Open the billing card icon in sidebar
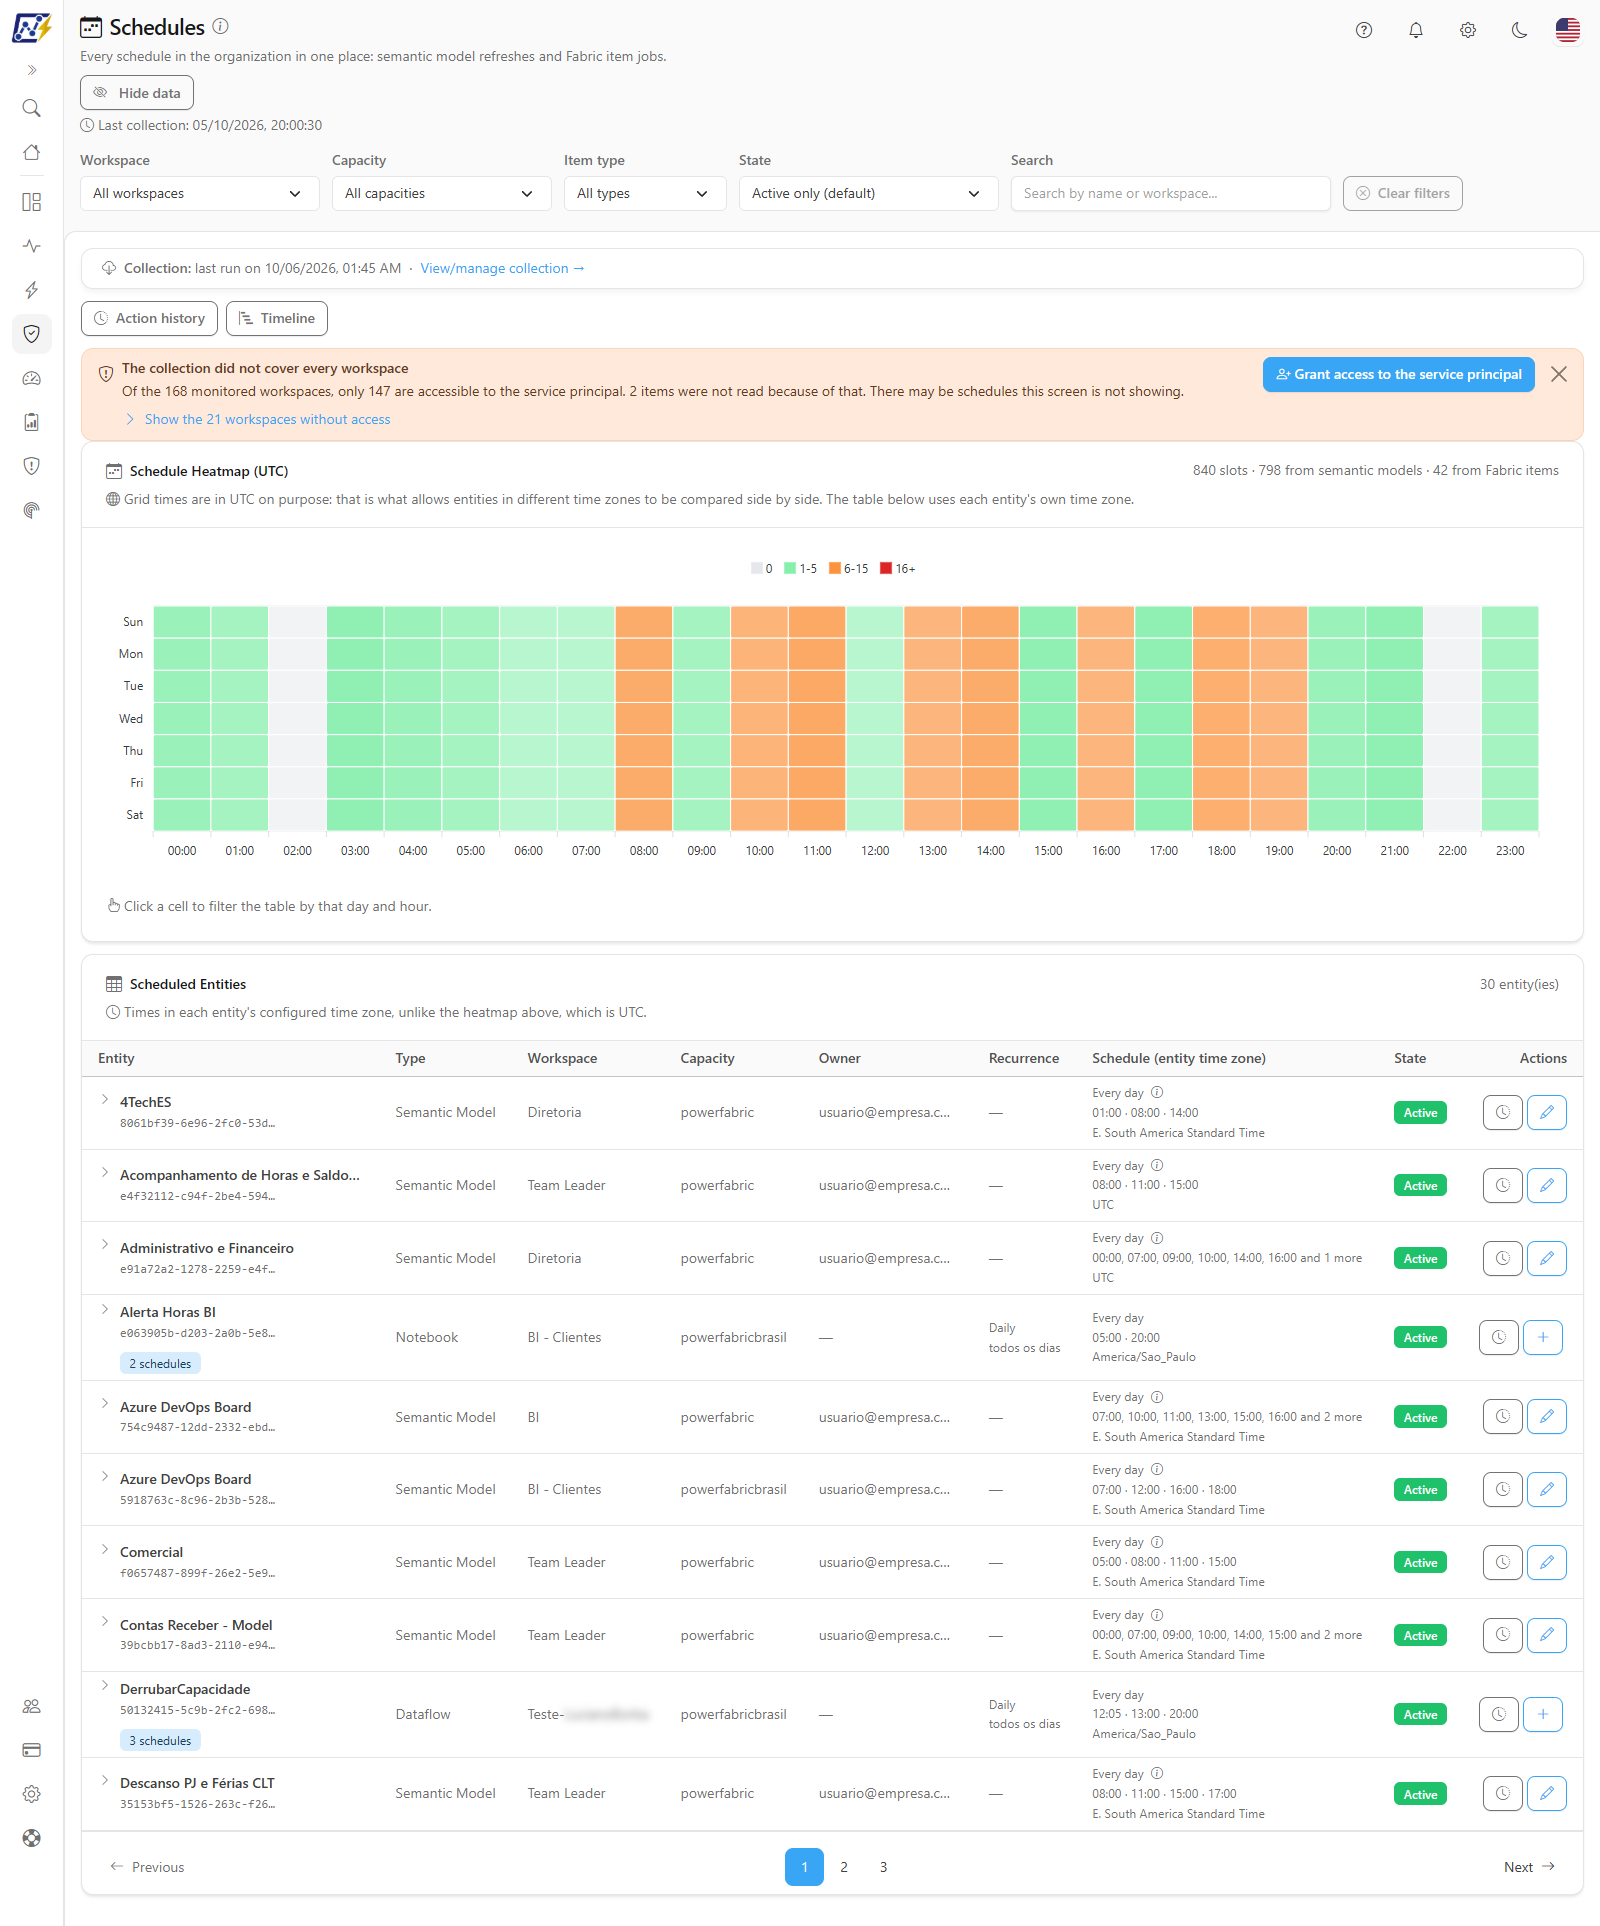 point(31,1751)
